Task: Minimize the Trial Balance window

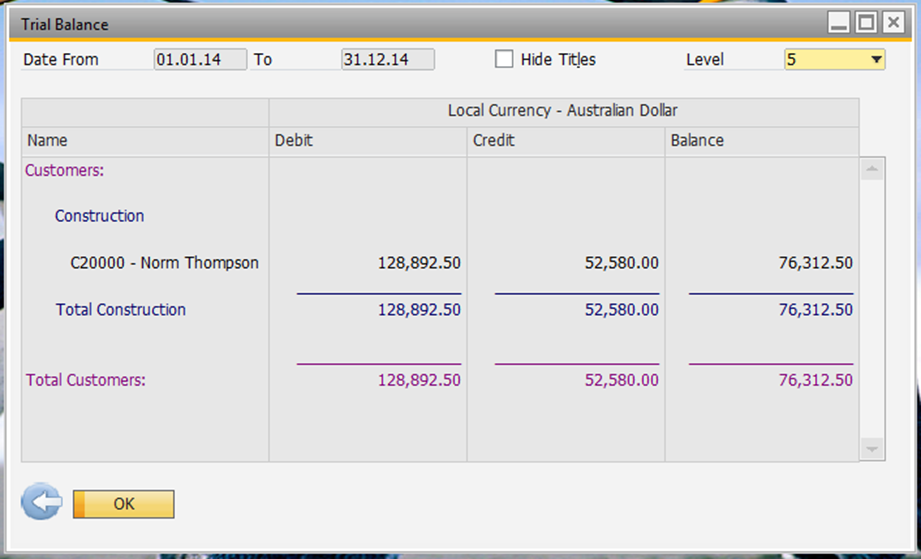Action: (839, 22)
